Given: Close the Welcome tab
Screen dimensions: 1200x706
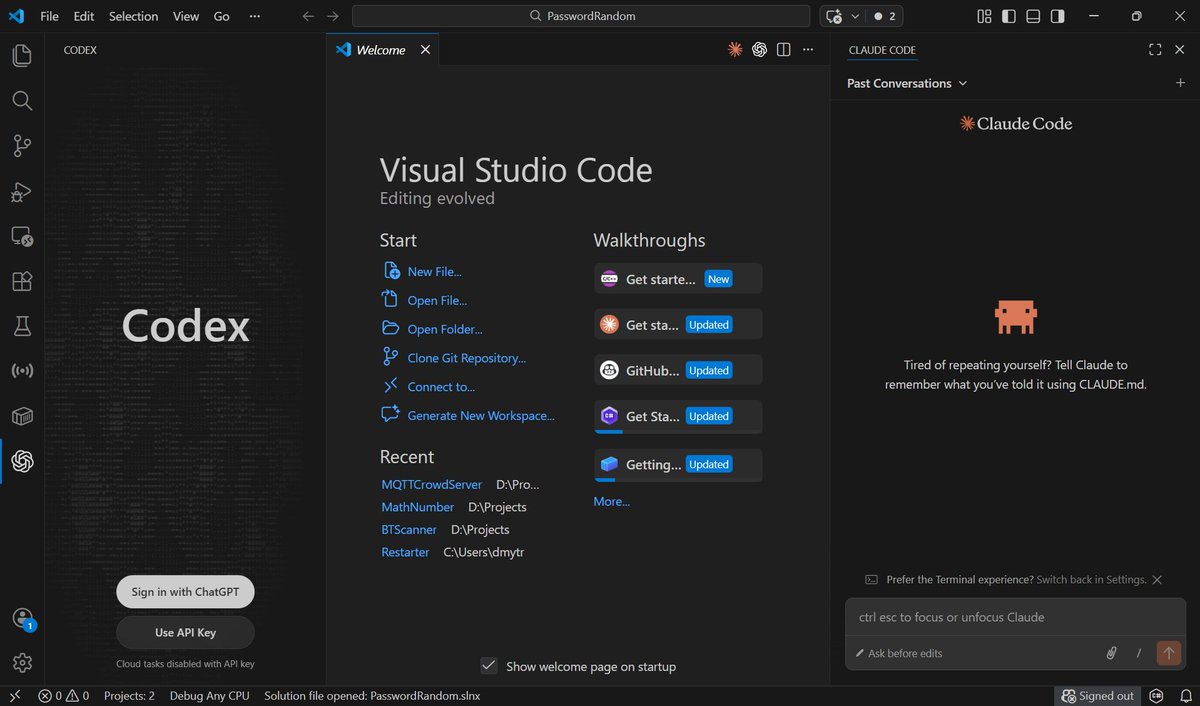Looking at the screenshot, I should pos(425,49).
